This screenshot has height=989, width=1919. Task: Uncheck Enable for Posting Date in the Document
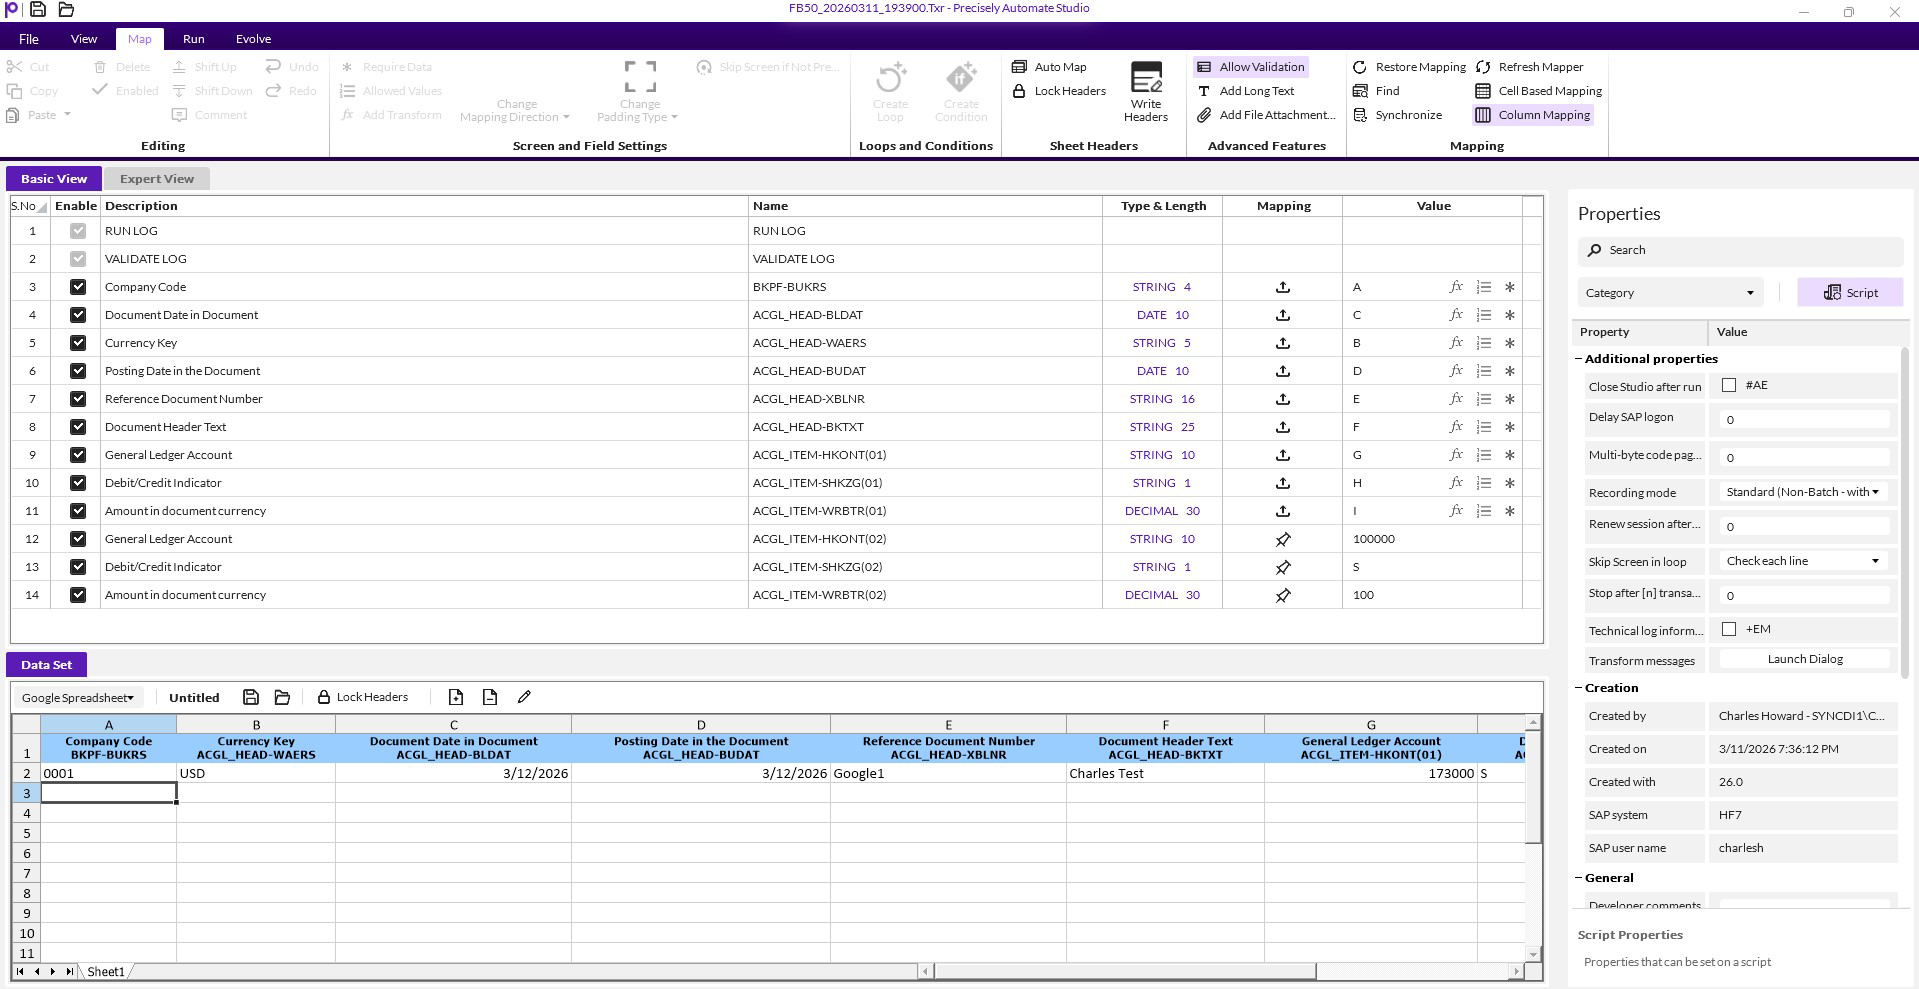tap(78, 371)
